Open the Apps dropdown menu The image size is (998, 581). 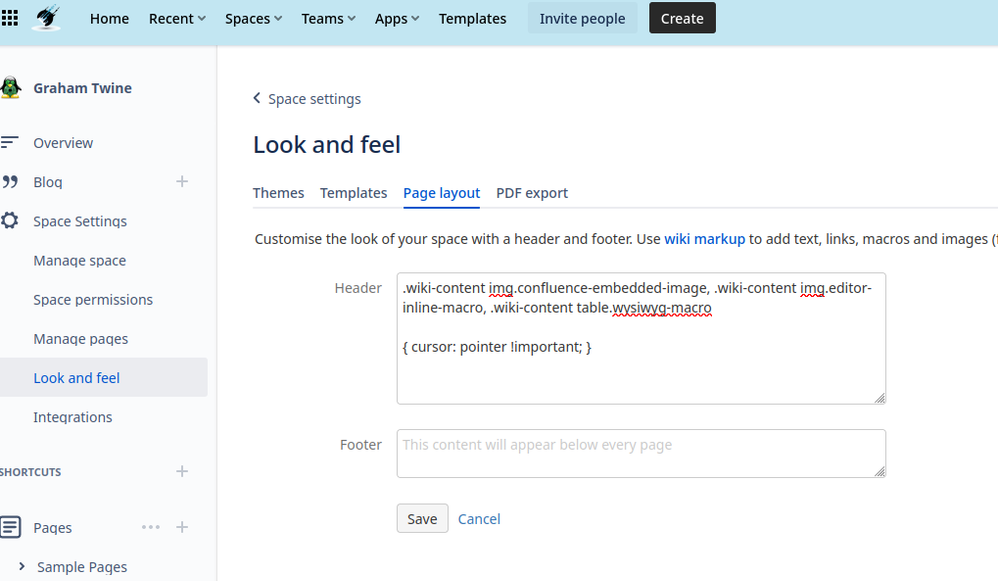point(396,18)
